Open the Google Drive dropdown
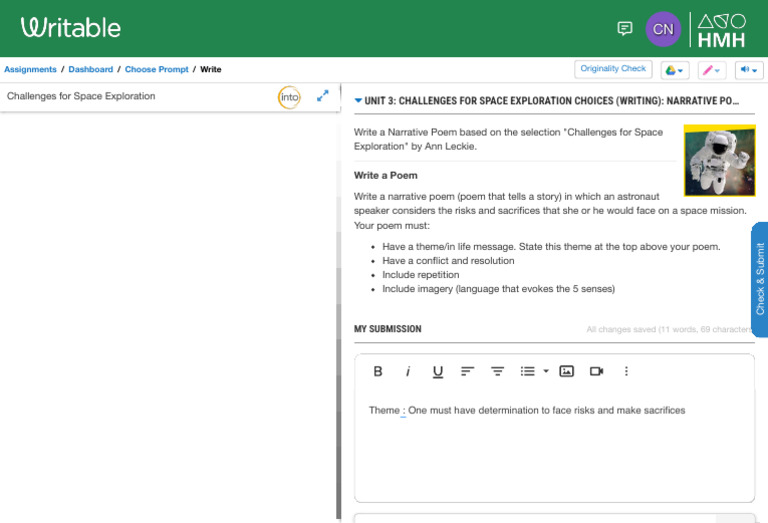The height and width of the screenshot is (523, 768). click(x=676, y=70)
